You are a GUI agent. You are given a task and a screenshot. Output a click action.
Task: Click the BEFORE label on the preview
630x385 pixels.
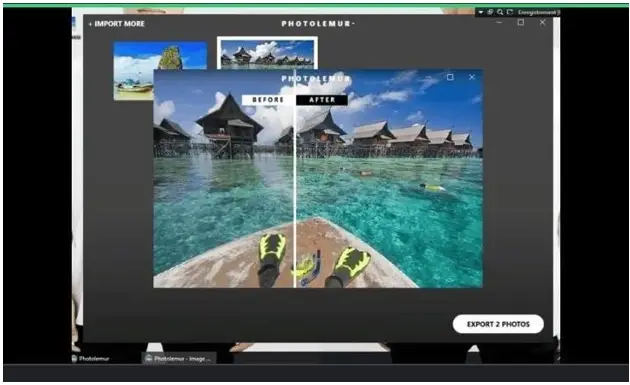coord(268,100)
